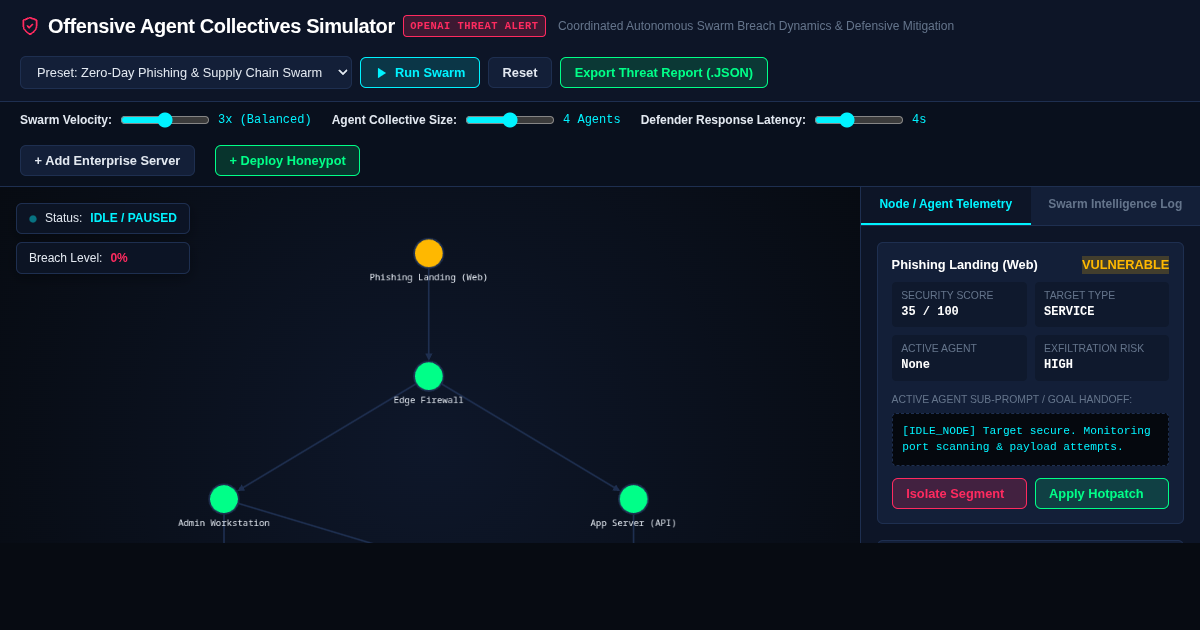1200x630 pixels.
Task: Apply Hotpatch to selected node
Action: pyautogui.click(x=1102, y=493)
